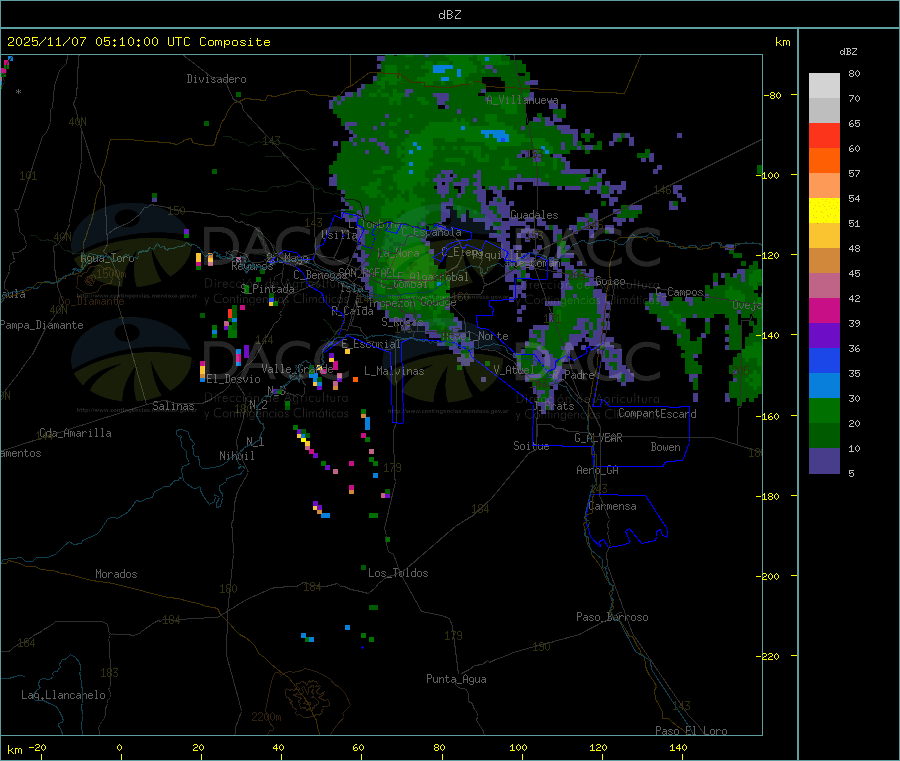
Task: Select the Soitue place label
Action: [531, 446]
